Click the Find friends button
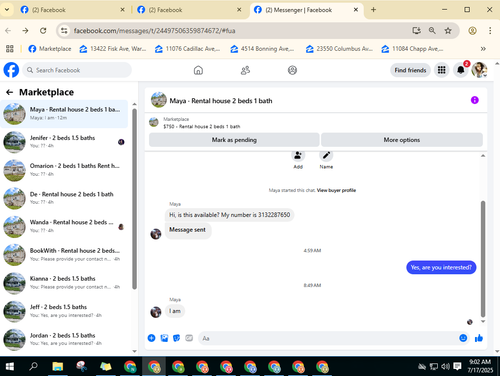 click(x=410, y=70)
